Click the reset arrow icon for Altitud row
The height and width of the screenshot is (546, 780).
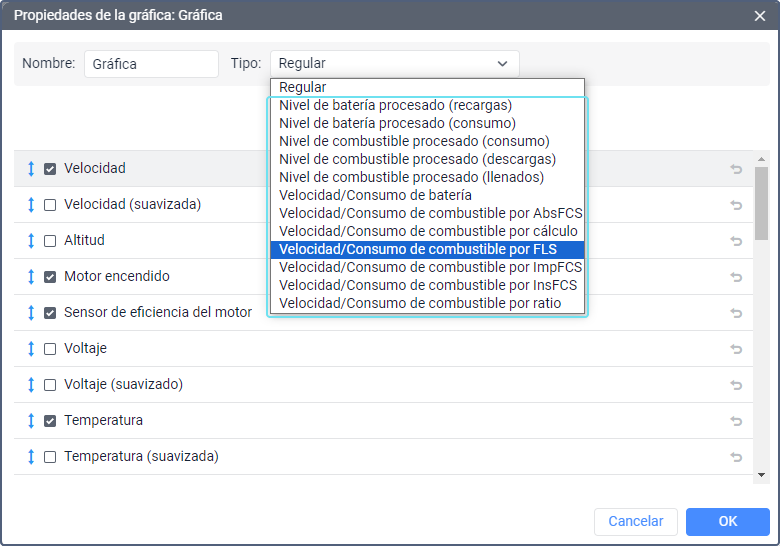coord(736,241)
